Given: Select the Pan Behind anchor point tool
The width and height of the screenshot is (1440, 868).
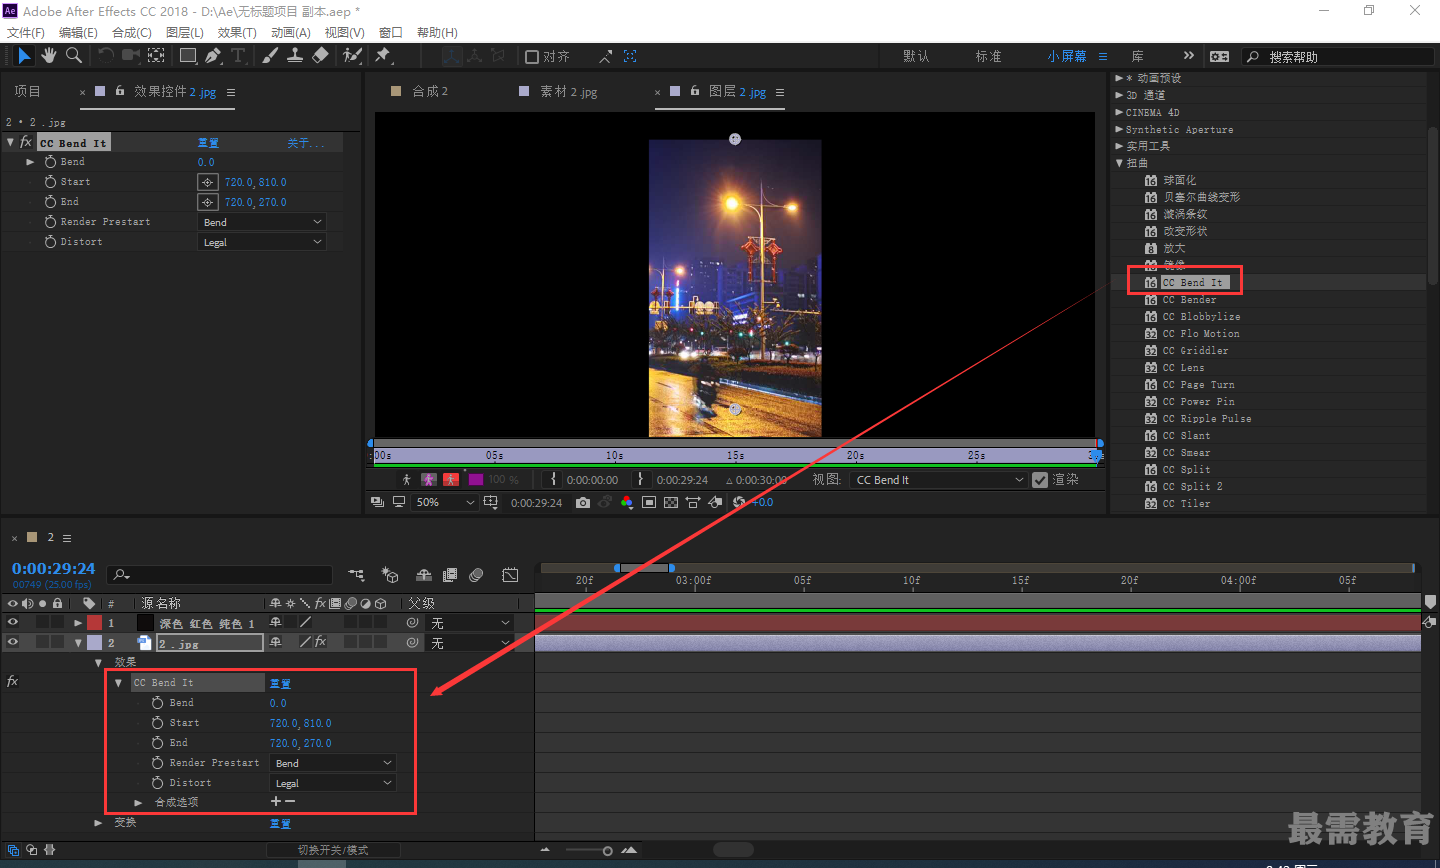Looking at the screenshot, I should coord(156,56).
